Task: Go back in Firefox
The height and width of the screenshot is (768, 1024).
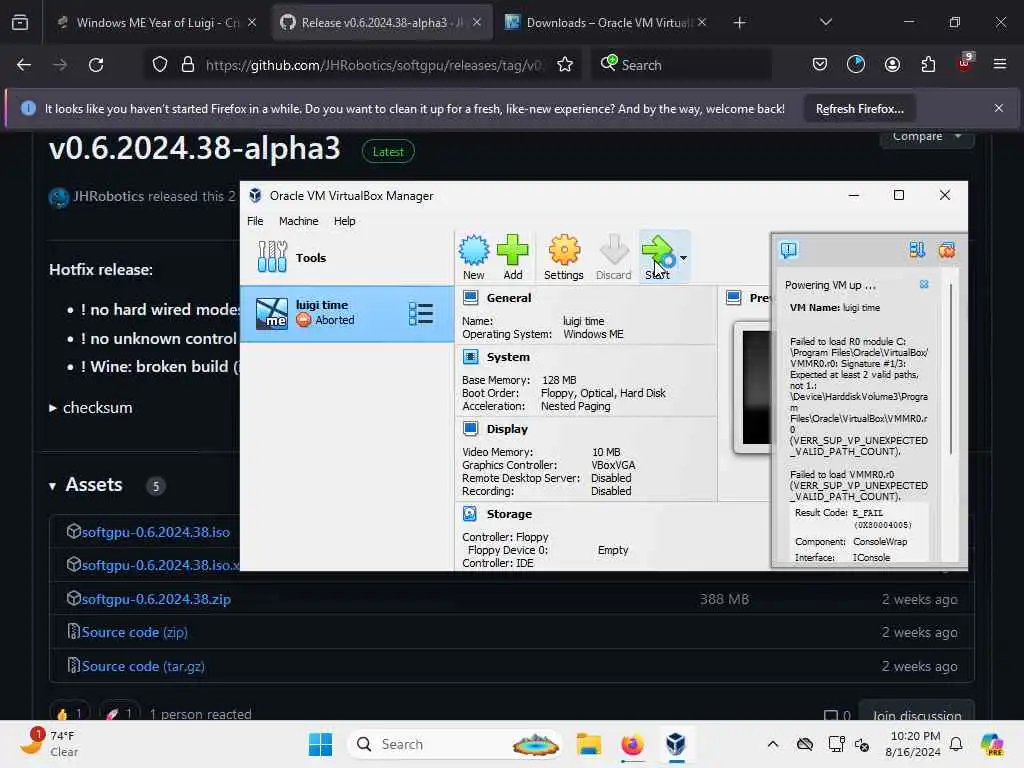Action: coord(24,65)
